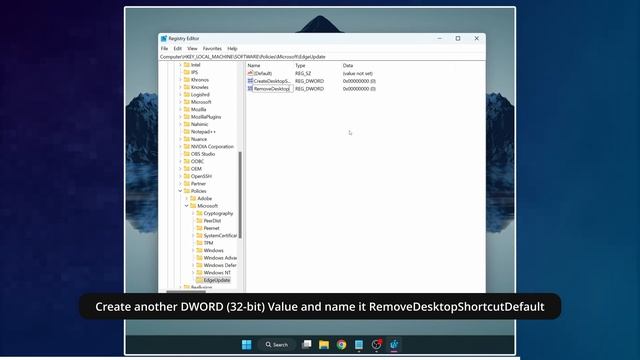Collapse the Policies key
This screenshot has height=360, width=640.
tap(180, 191)
